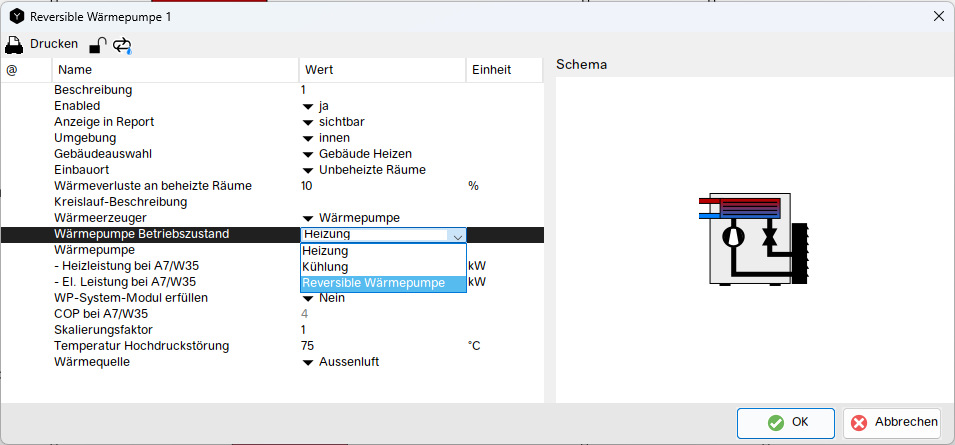
Task: Confirm the dialog with OK button
Action: point(786,422)
